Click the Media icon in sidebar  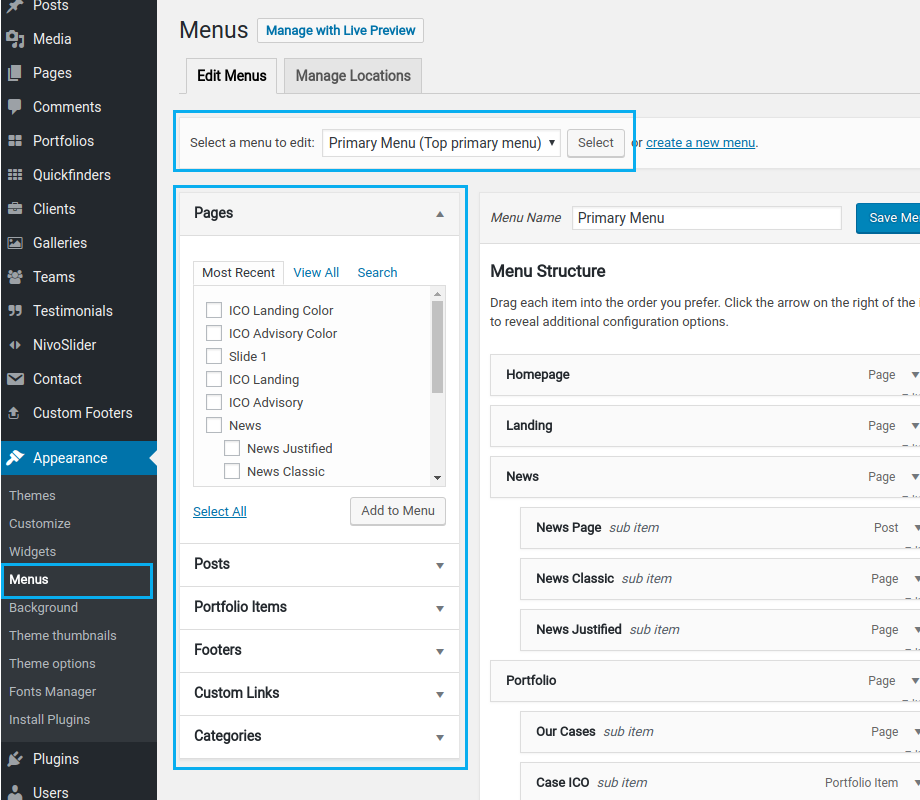(15, 39)
